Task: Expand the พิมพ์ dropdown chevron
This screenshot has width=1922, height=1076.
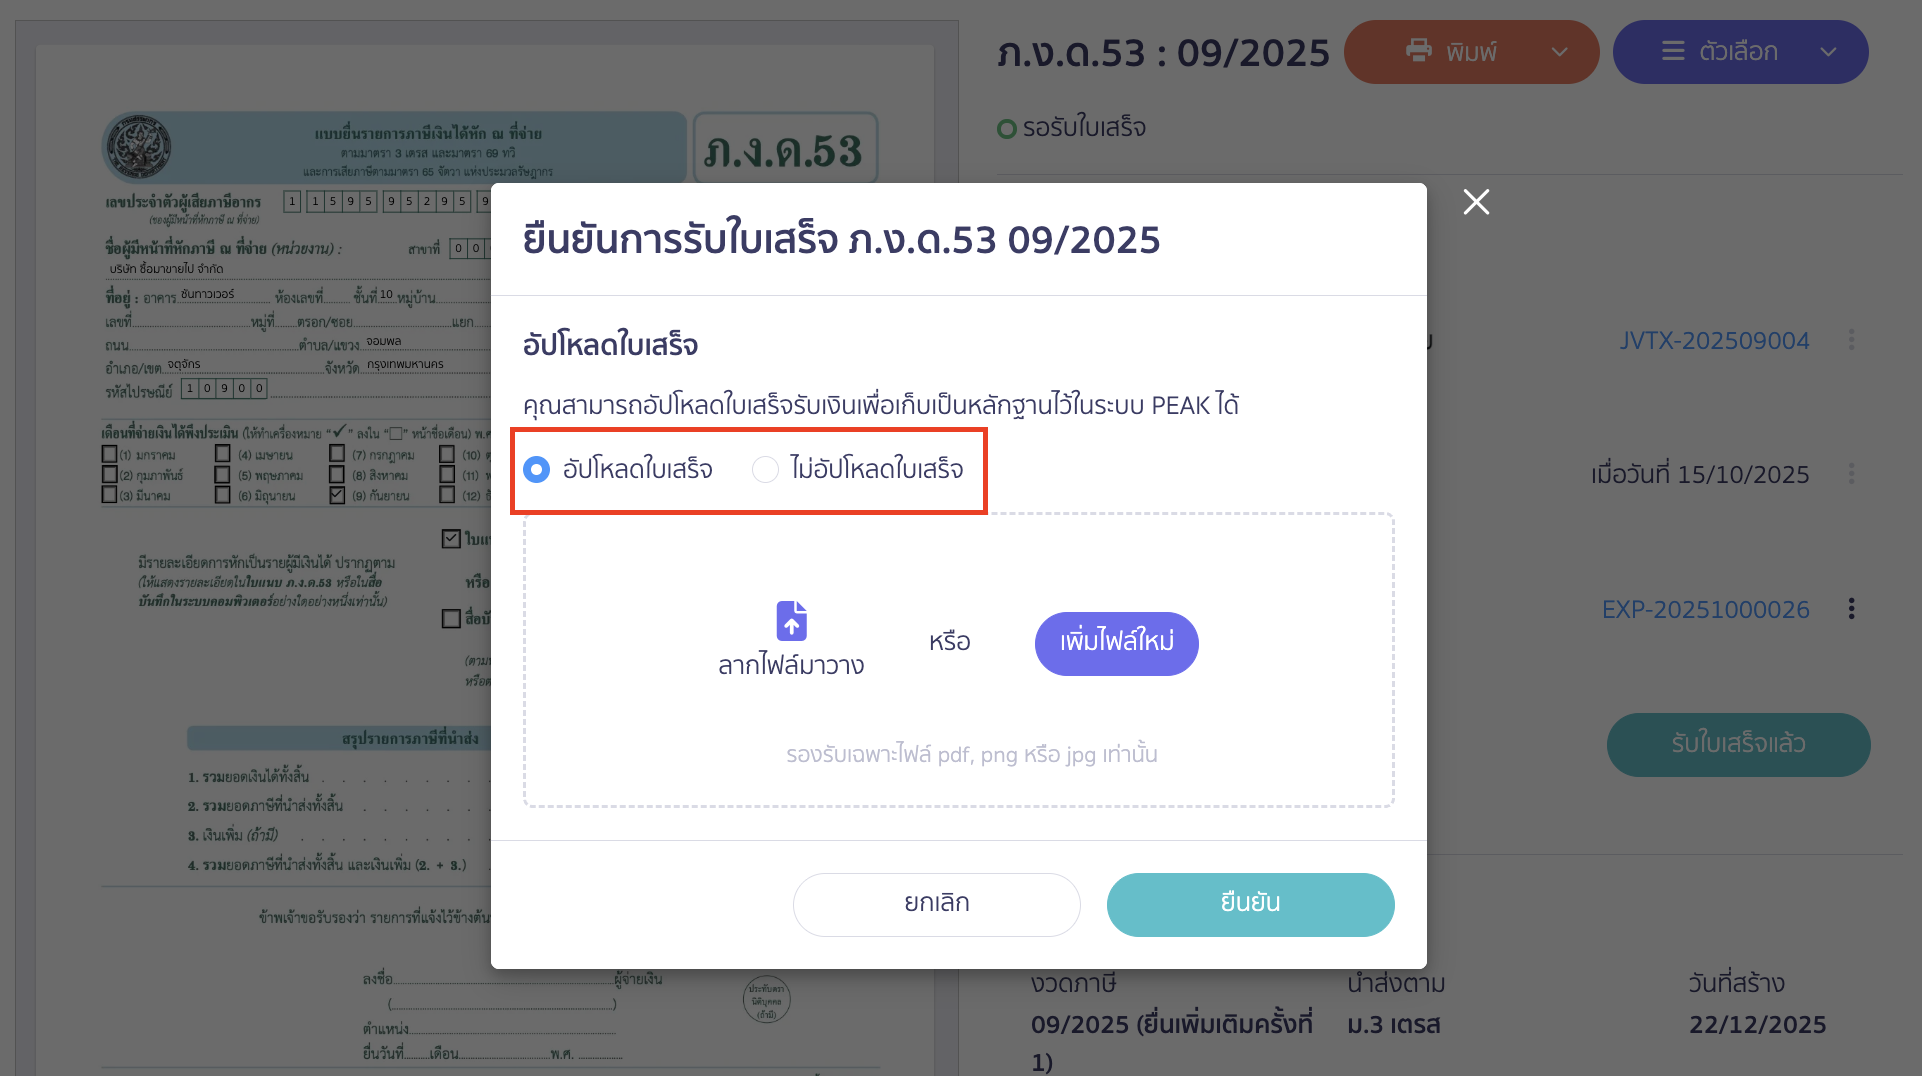Action: (1559, 52)
